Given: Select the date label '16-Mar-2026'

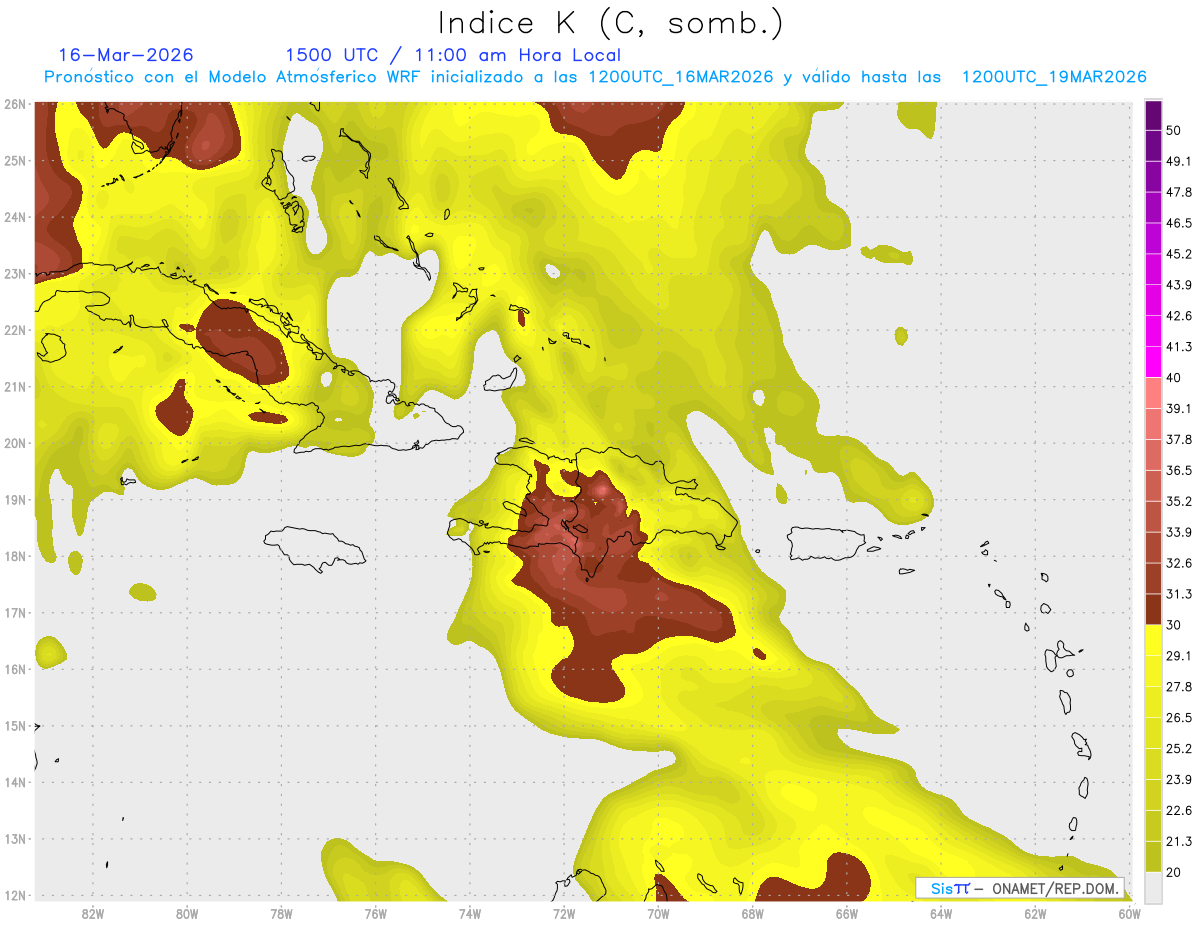Looking at the screenshot, I should [x=126, y=55].
